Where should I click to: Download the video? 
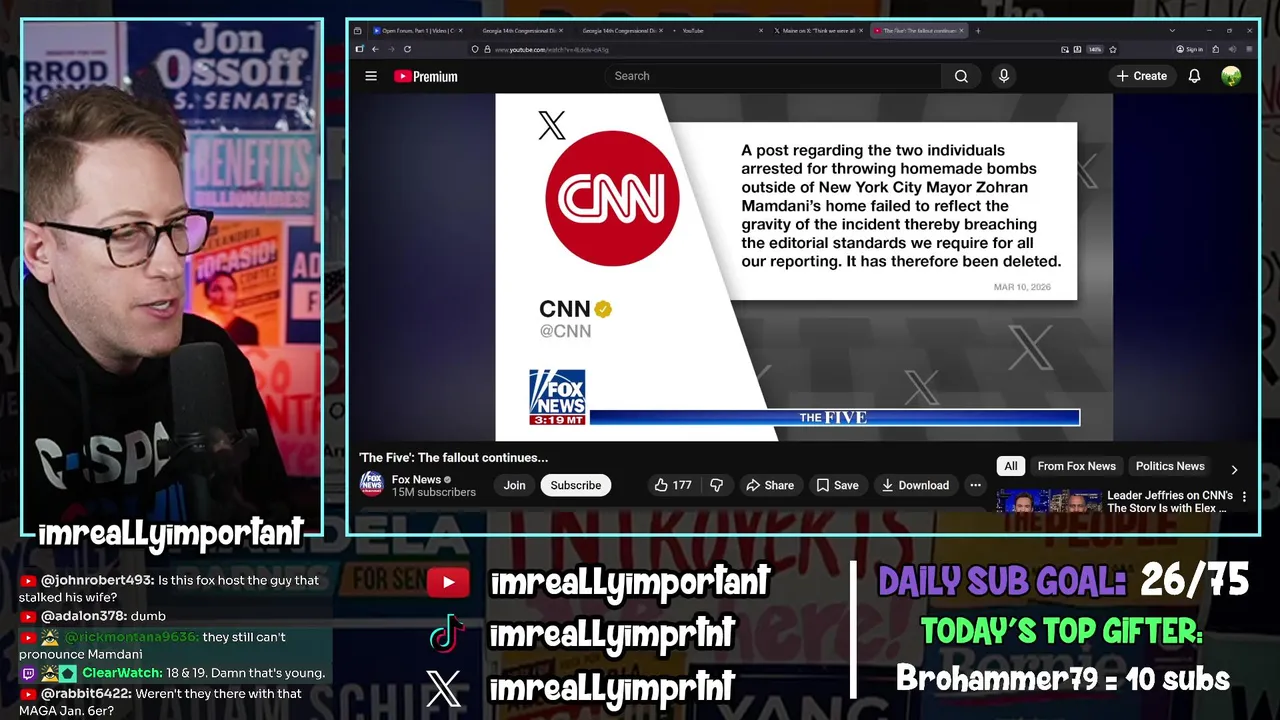point(915,485)
